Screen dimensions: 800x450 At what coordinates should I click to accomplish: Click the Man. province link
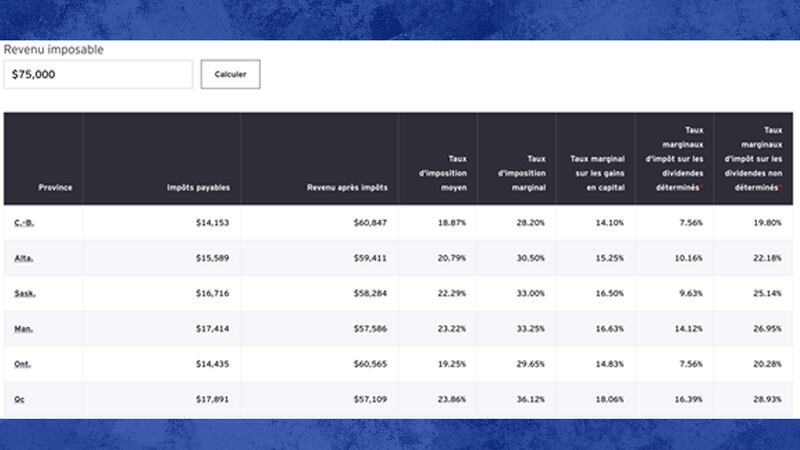24,328
